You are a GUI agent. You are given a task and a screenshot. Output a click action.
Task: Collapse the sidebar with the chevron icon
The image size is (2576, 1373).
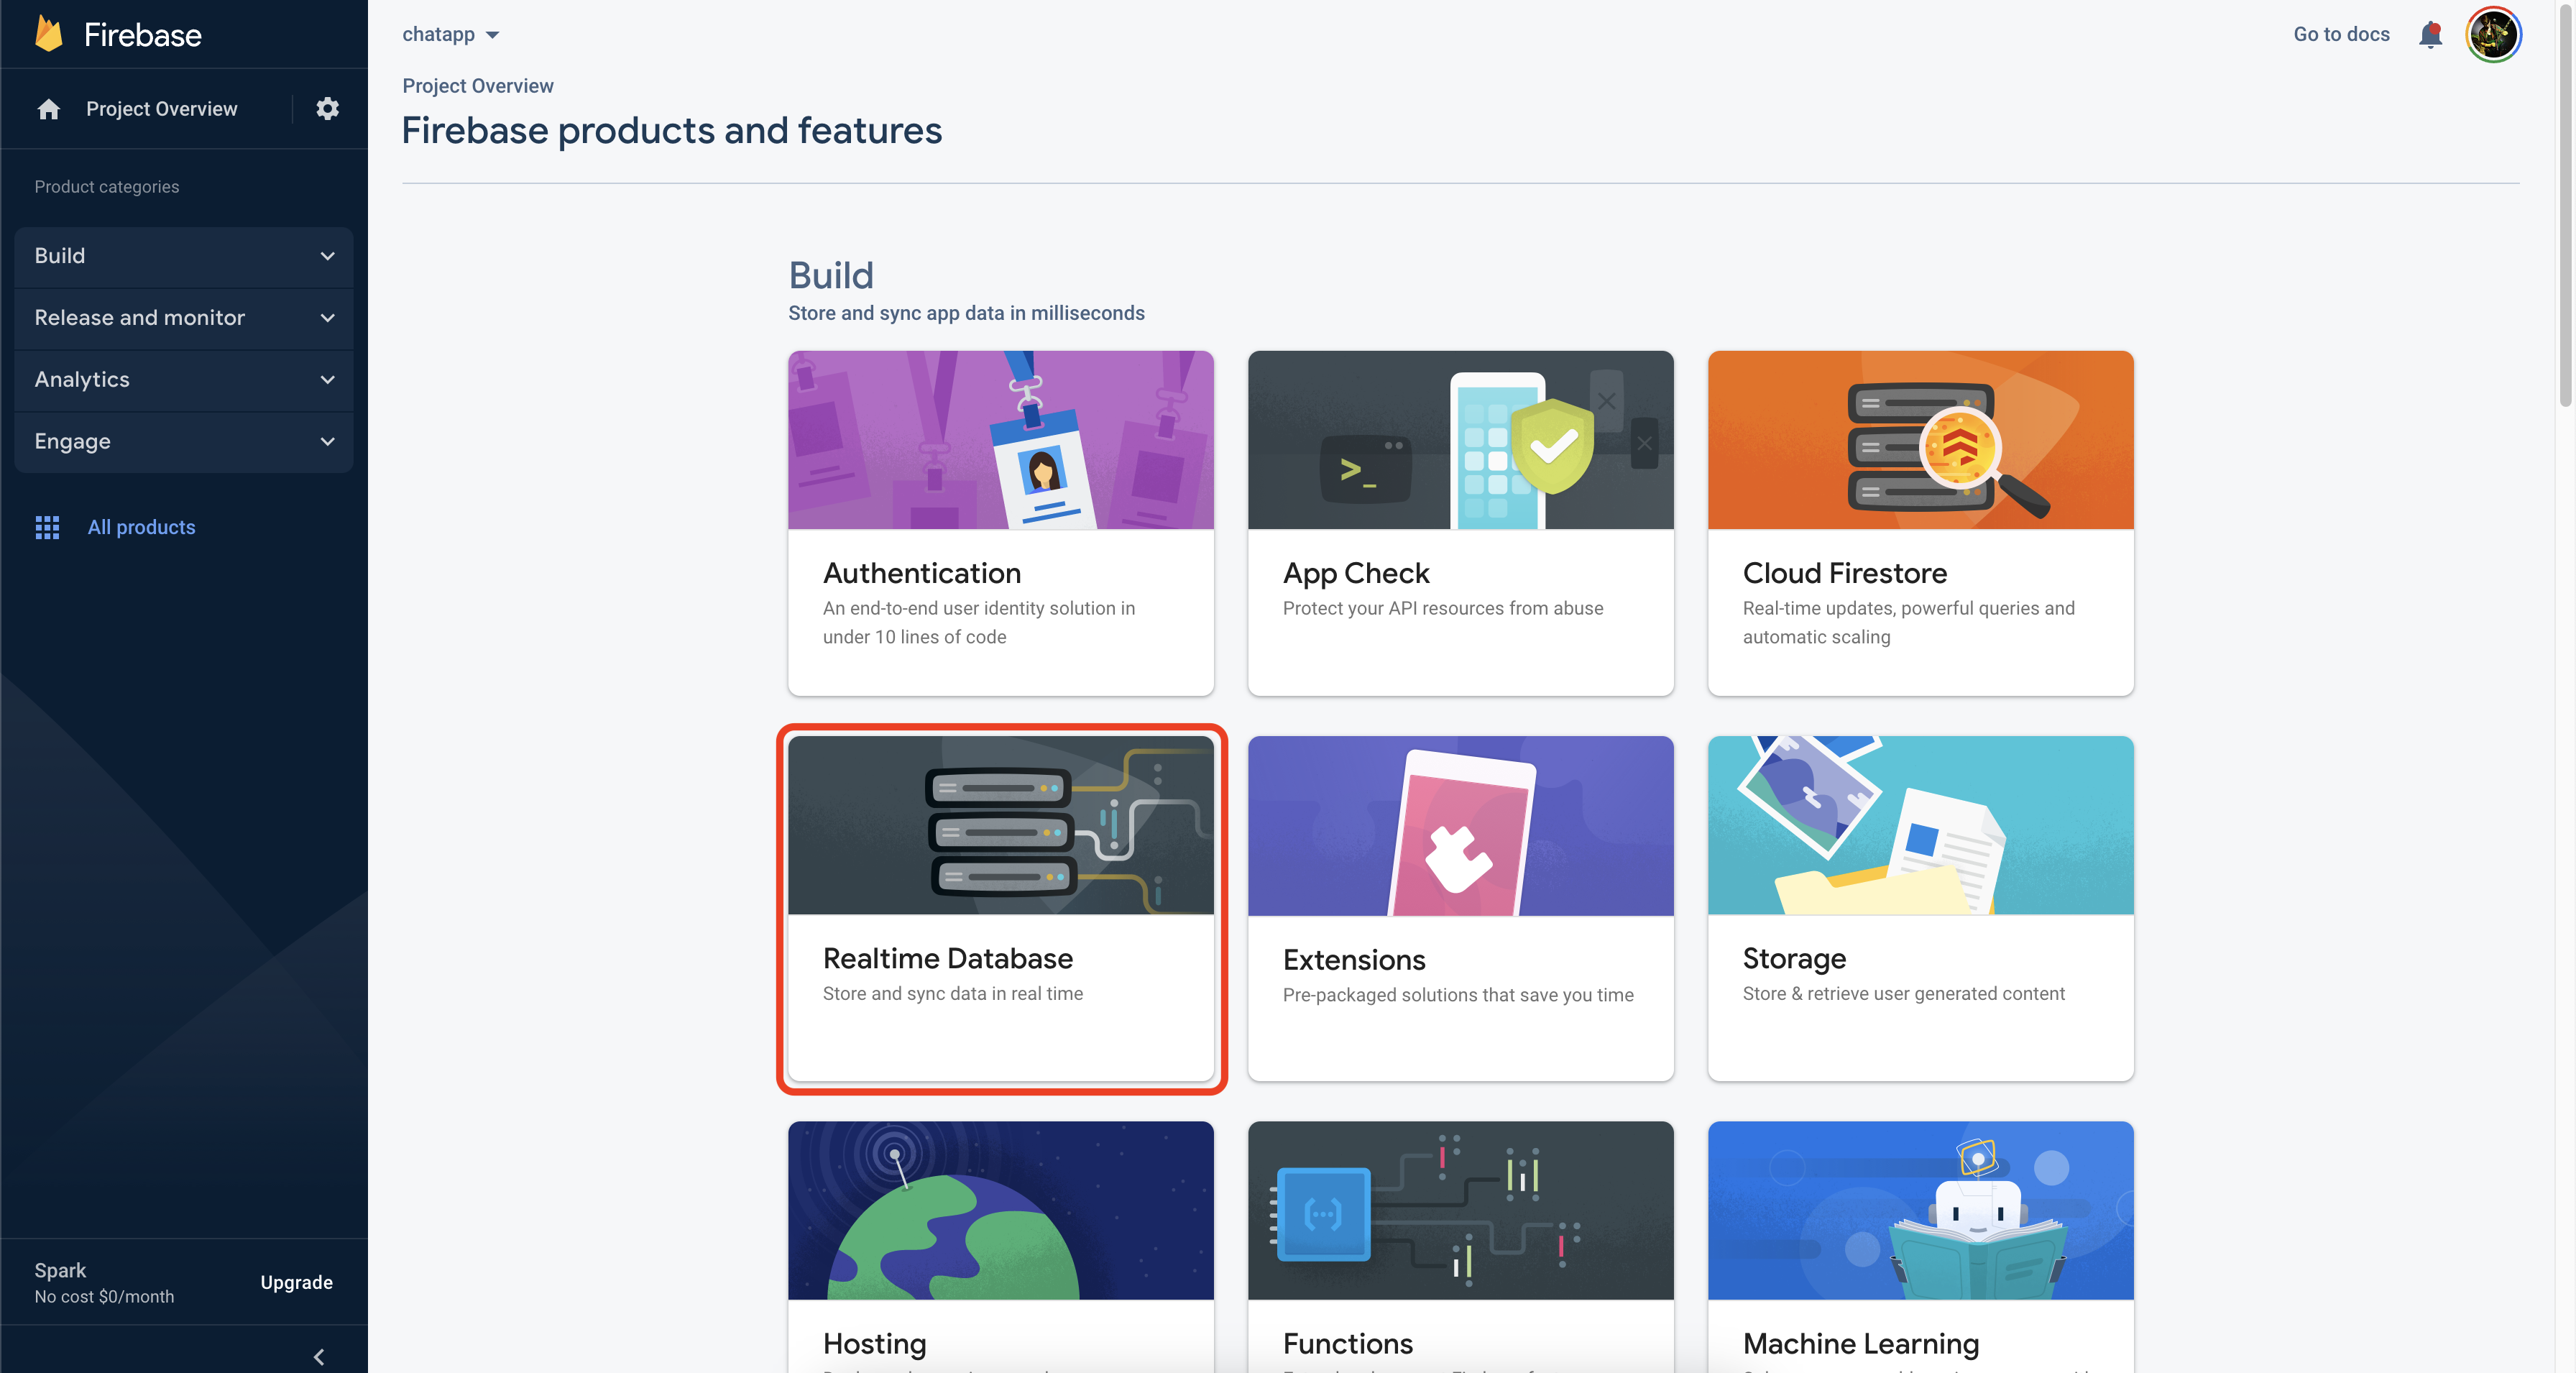(x=319, y=1356)
